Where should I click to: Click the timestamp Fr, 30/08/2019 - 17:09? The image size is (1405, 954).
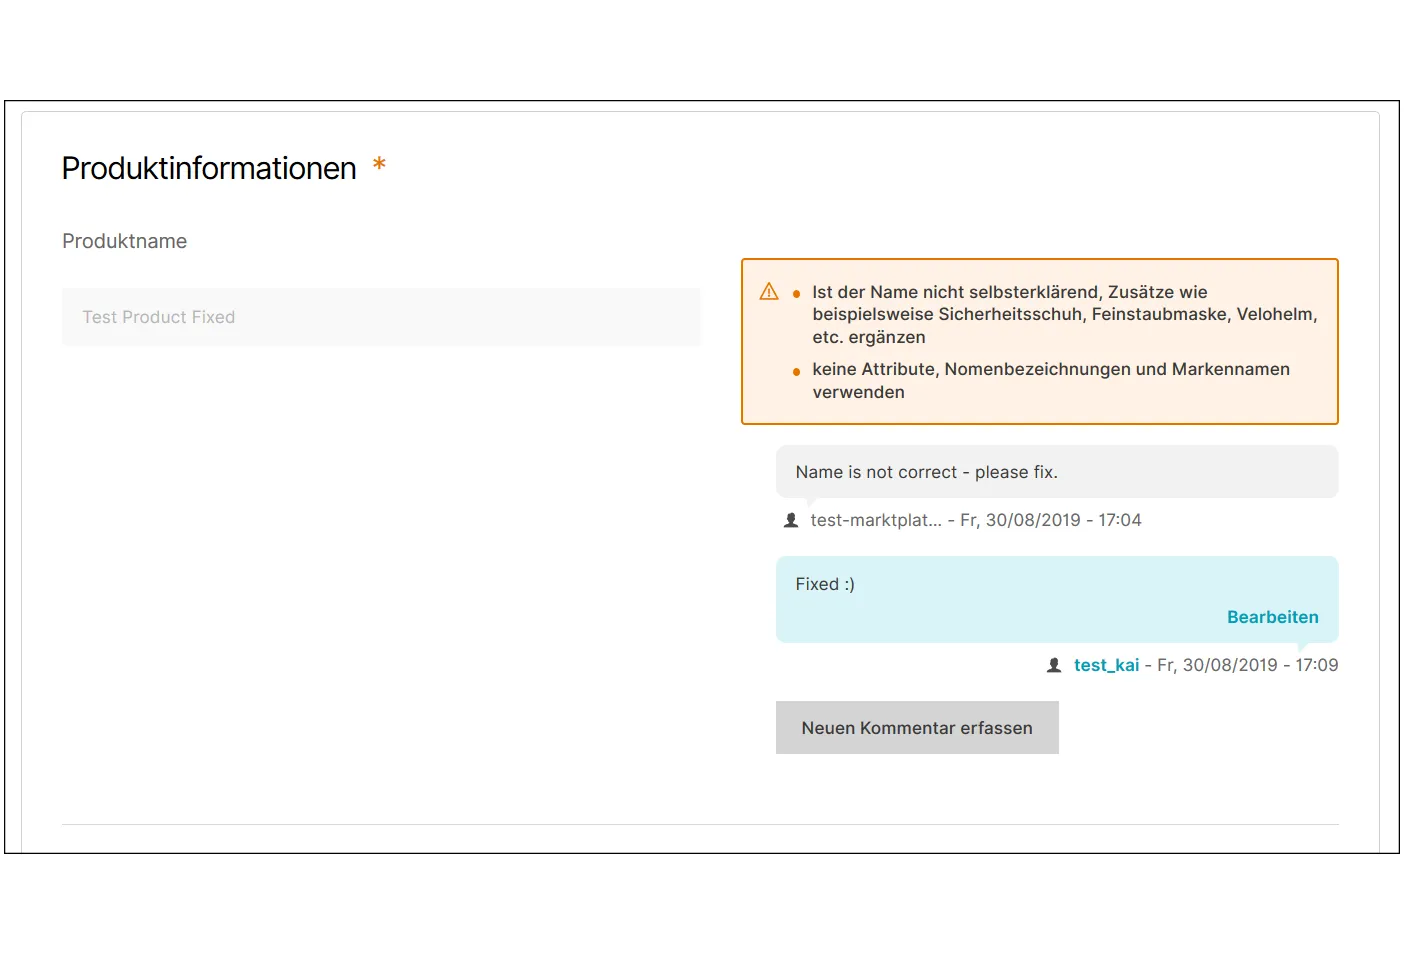pos(1247,665)
